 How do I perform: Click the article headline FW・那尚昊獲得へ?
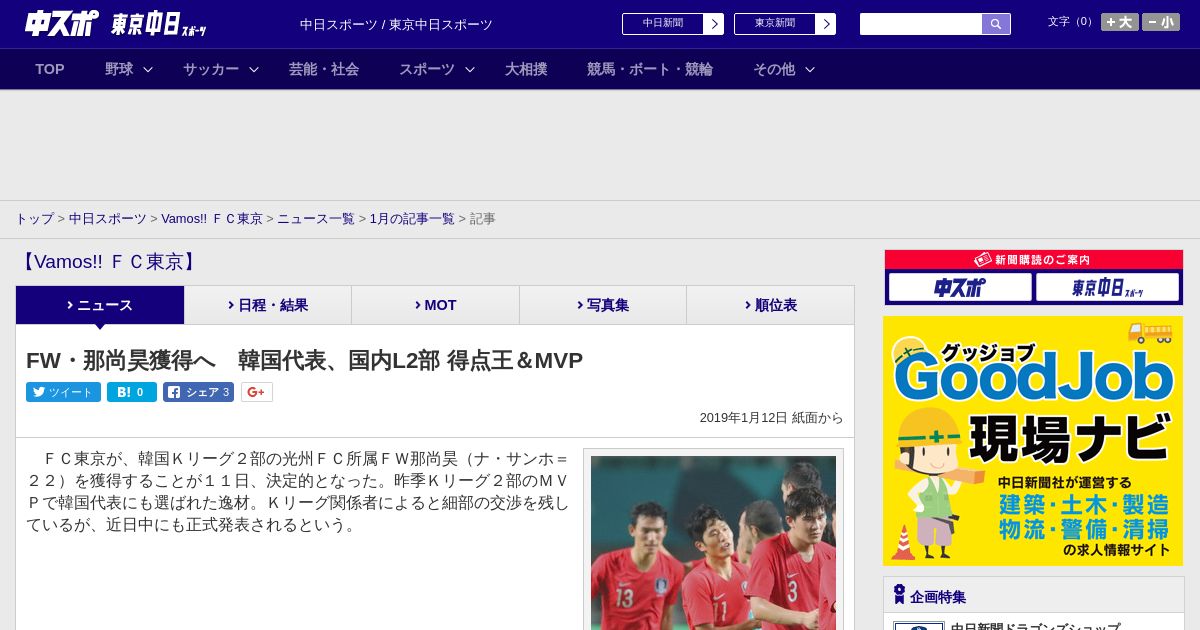click(x=304, y=361)
